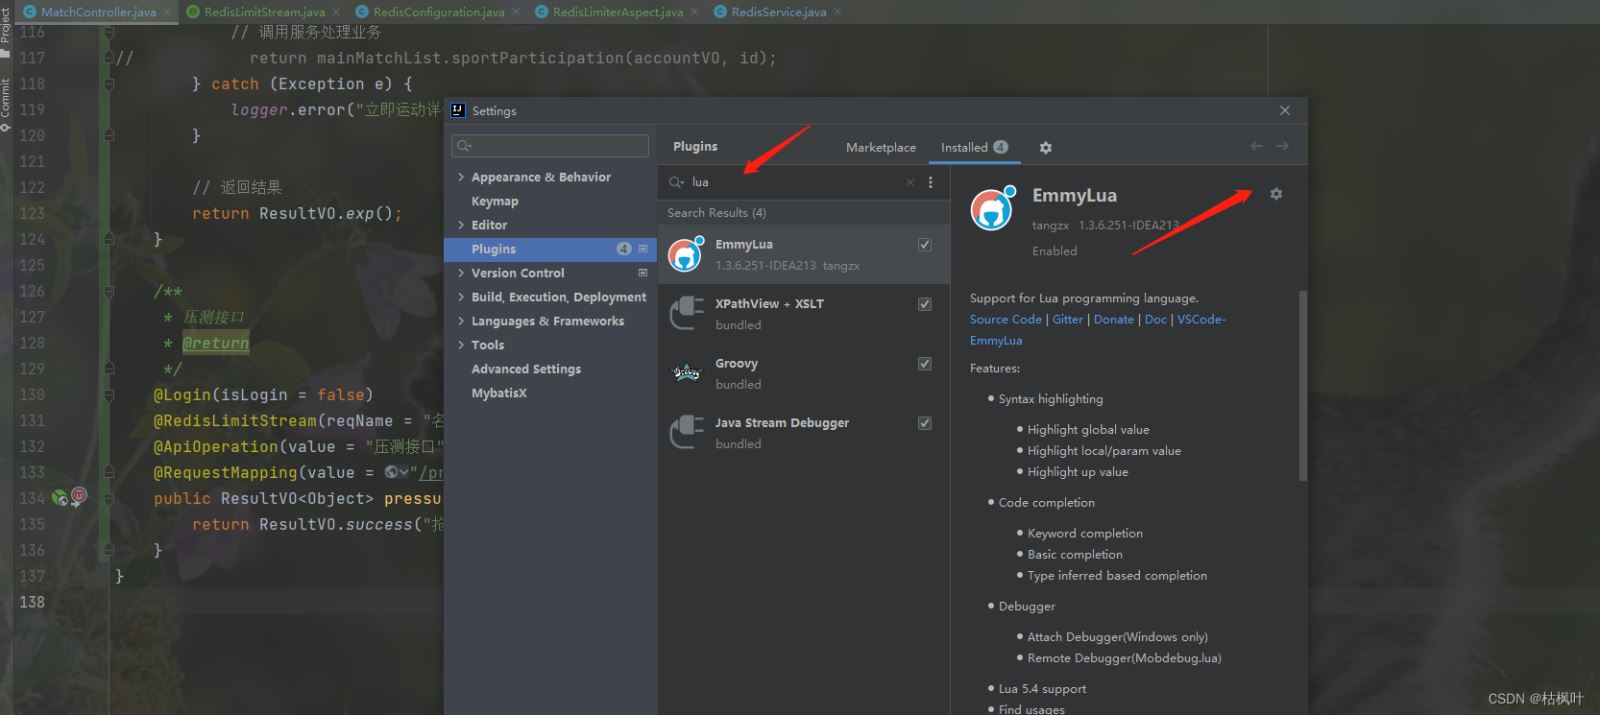Open the Gitter link

point(1067,319)
